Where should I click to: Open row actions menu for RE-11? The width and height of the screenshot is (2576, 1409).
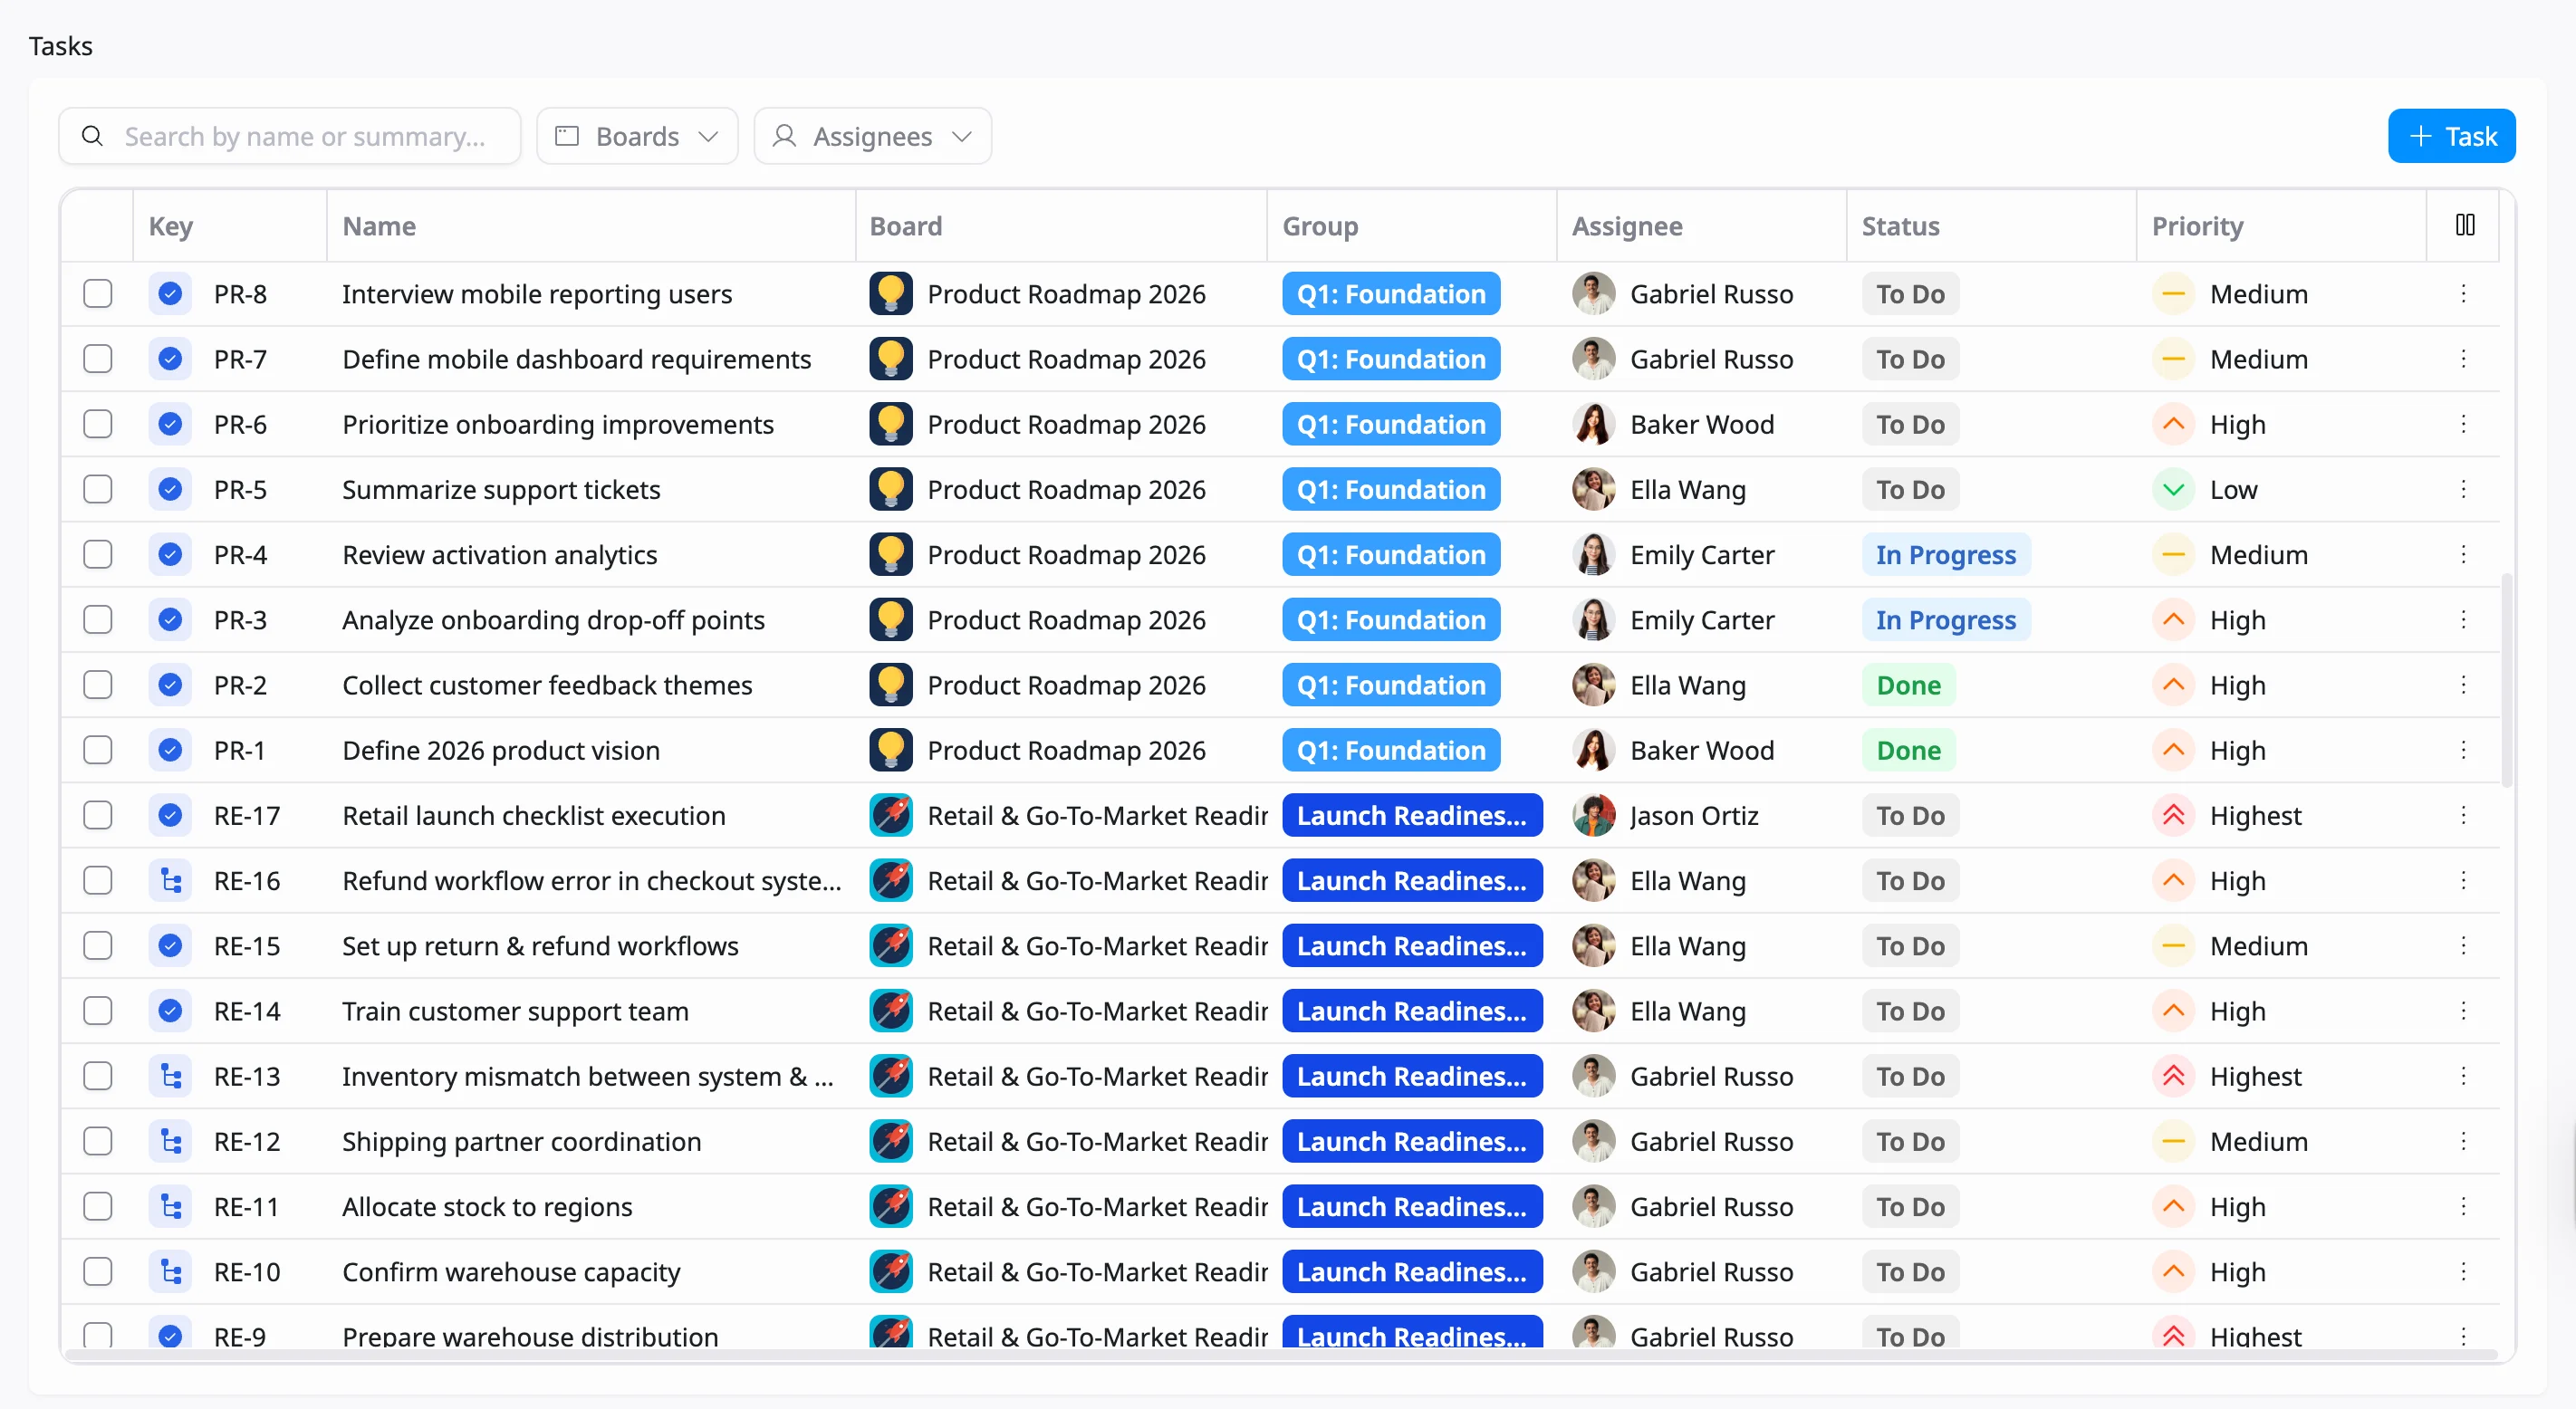[2463, 1206]
